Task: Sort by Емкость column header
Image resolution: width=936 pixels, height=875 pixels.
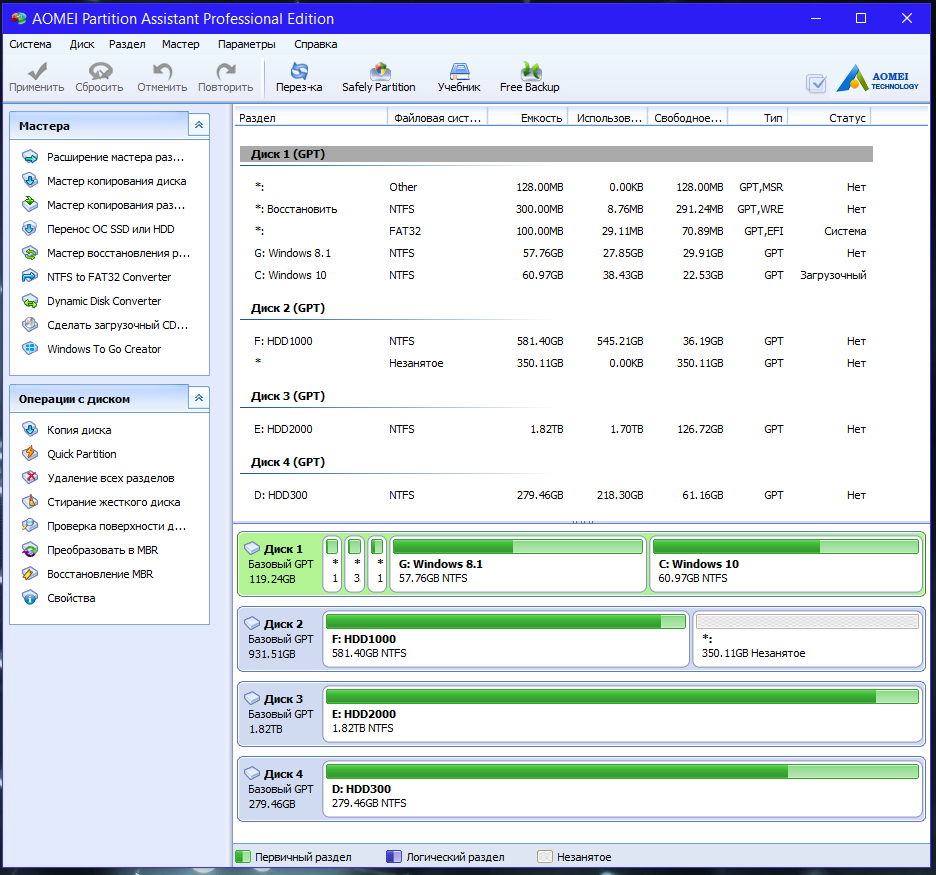Action: click(528, 118)
